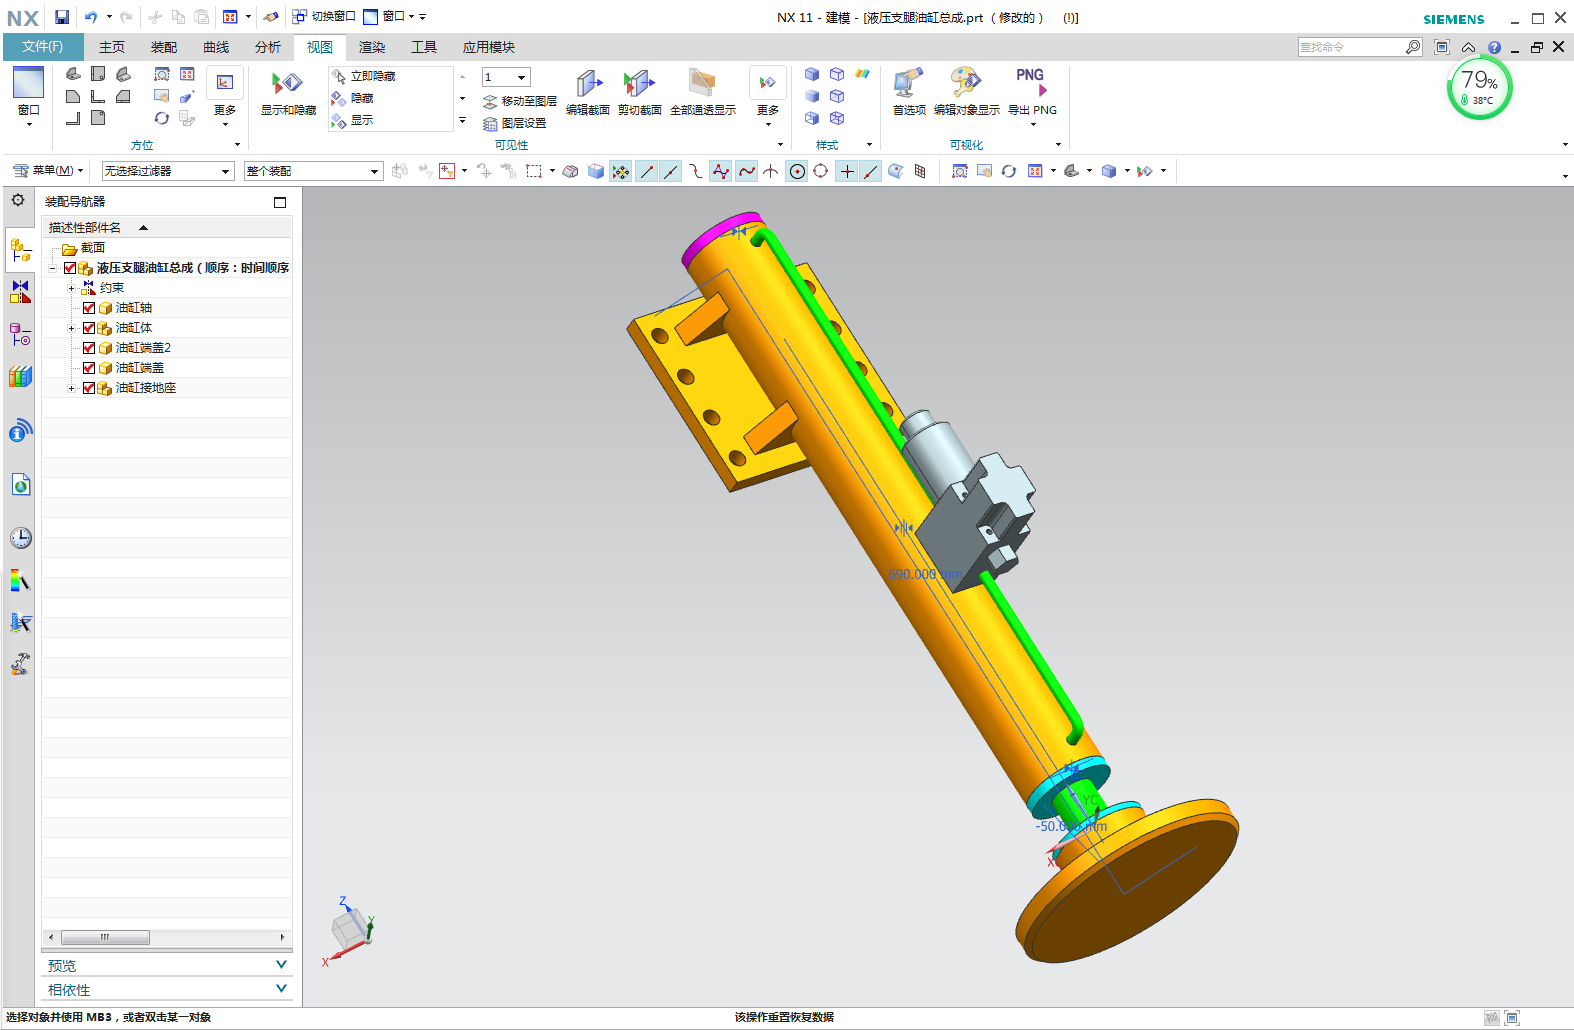1574x1030 pixels.
Task: Open the color palette sidebar icon
Action: (20, 580)
